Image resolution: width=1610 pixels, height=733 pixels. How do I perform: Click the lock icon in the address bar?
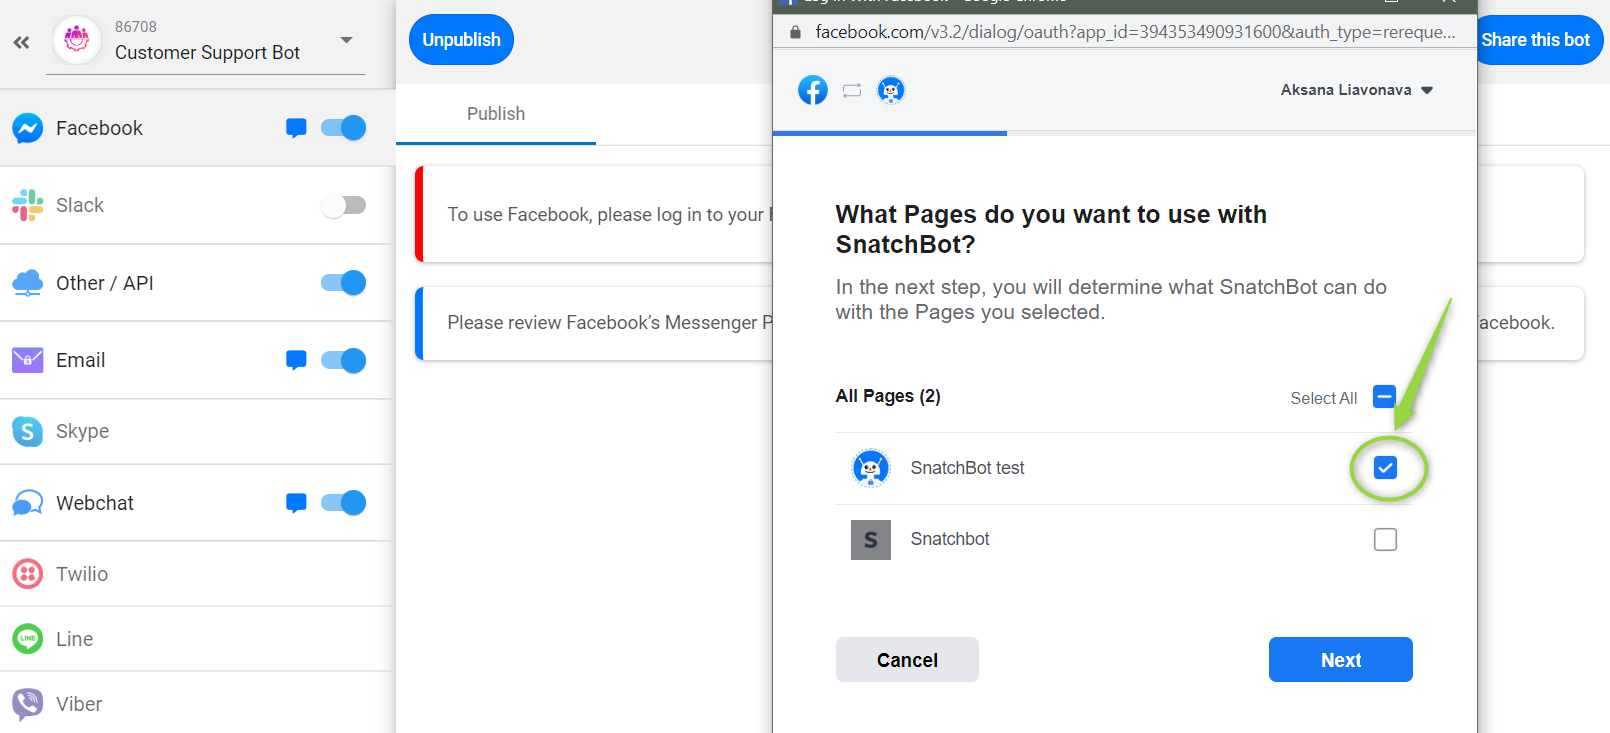click(795, 32)
